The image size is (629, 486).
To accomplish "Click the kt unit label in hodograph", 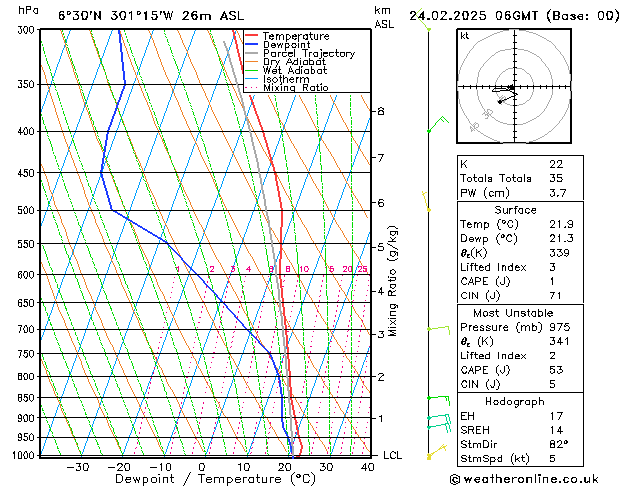I will pos(465,36).
